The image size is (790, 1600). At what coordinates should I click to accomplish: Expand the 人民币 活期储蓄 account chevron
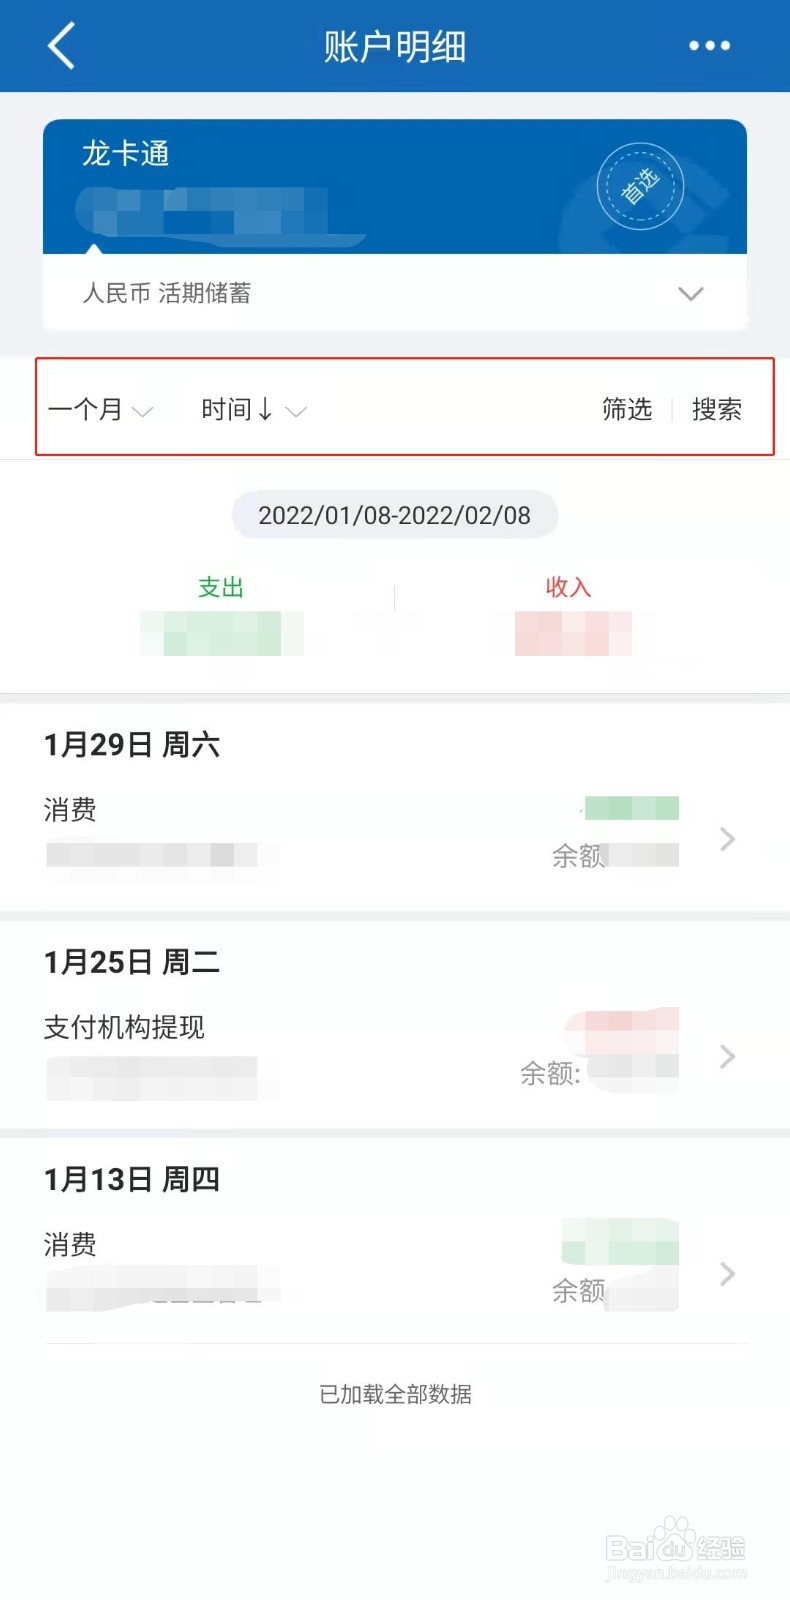690,293
